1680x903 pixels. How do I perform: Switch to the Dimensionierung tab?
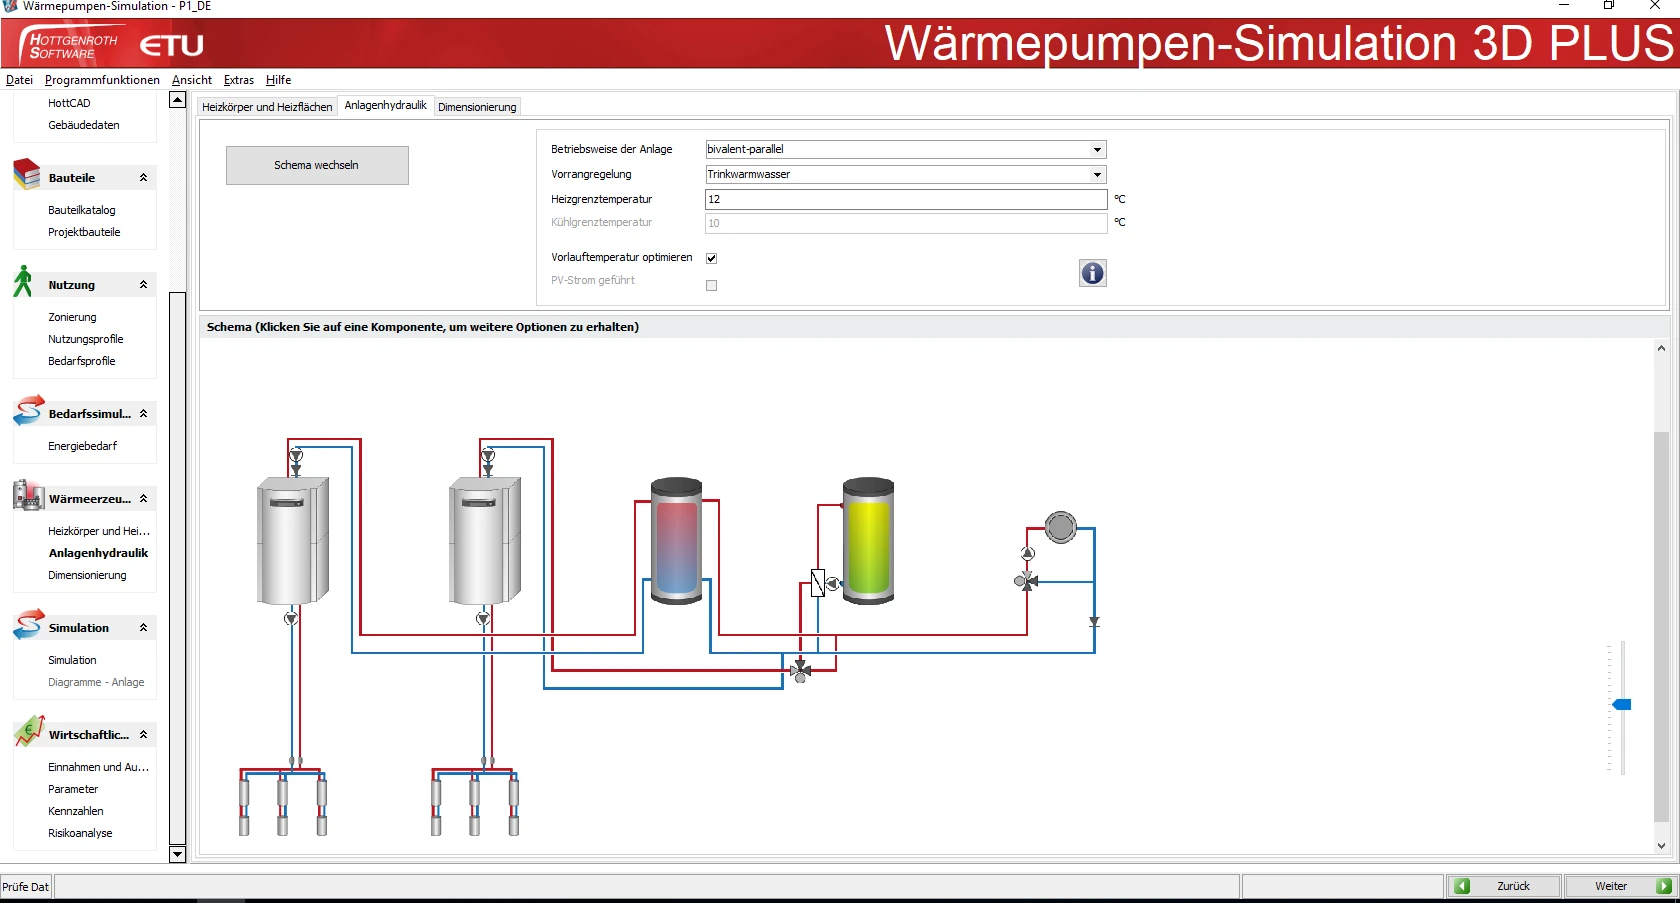(477, 107)
